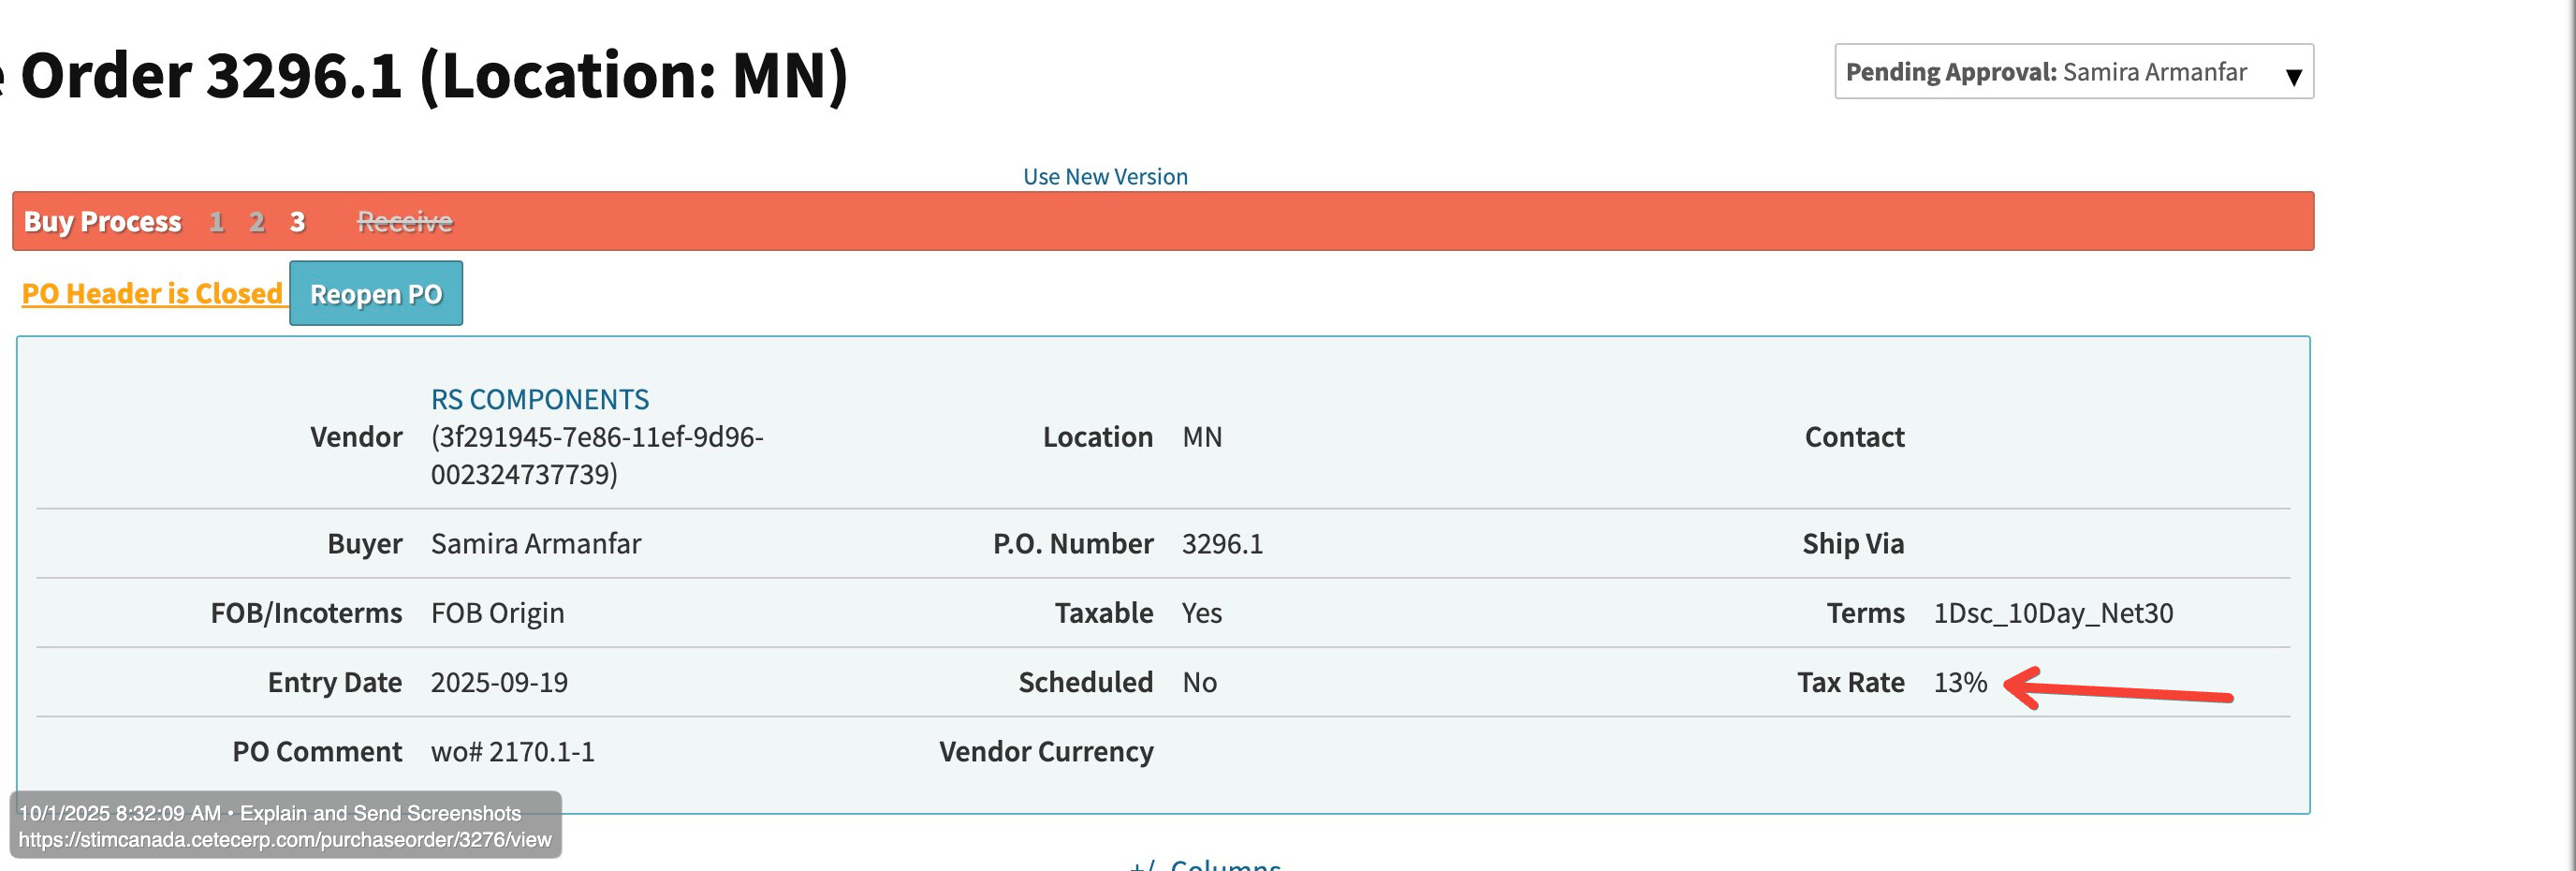Select the 1Dsc_10Day_Net30 terms value
This screenshot has height=871, width=2576.
(x=2052, y=613)
